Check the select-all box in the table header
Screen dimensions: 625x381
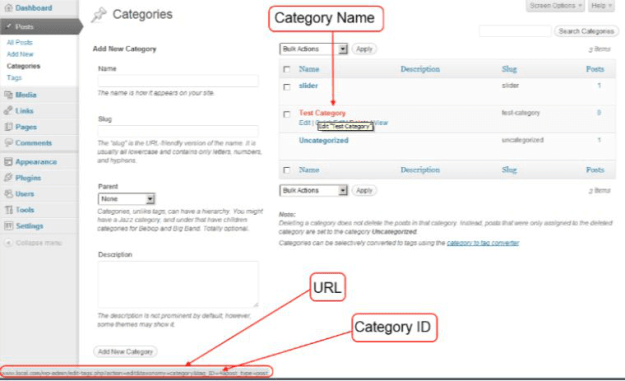[x=287, y=69]
